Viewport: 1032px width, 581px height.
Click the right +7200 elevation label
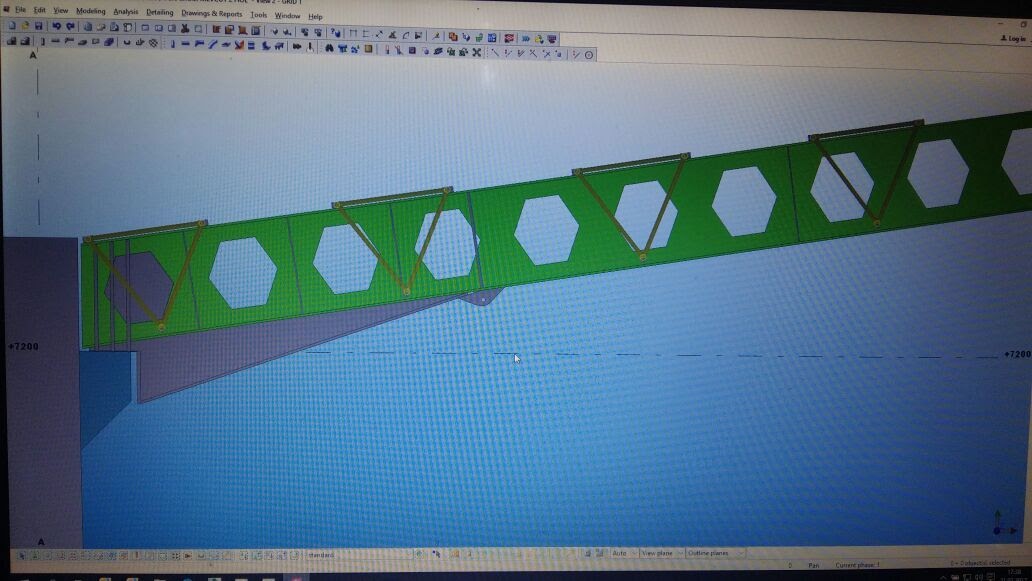1018,354
